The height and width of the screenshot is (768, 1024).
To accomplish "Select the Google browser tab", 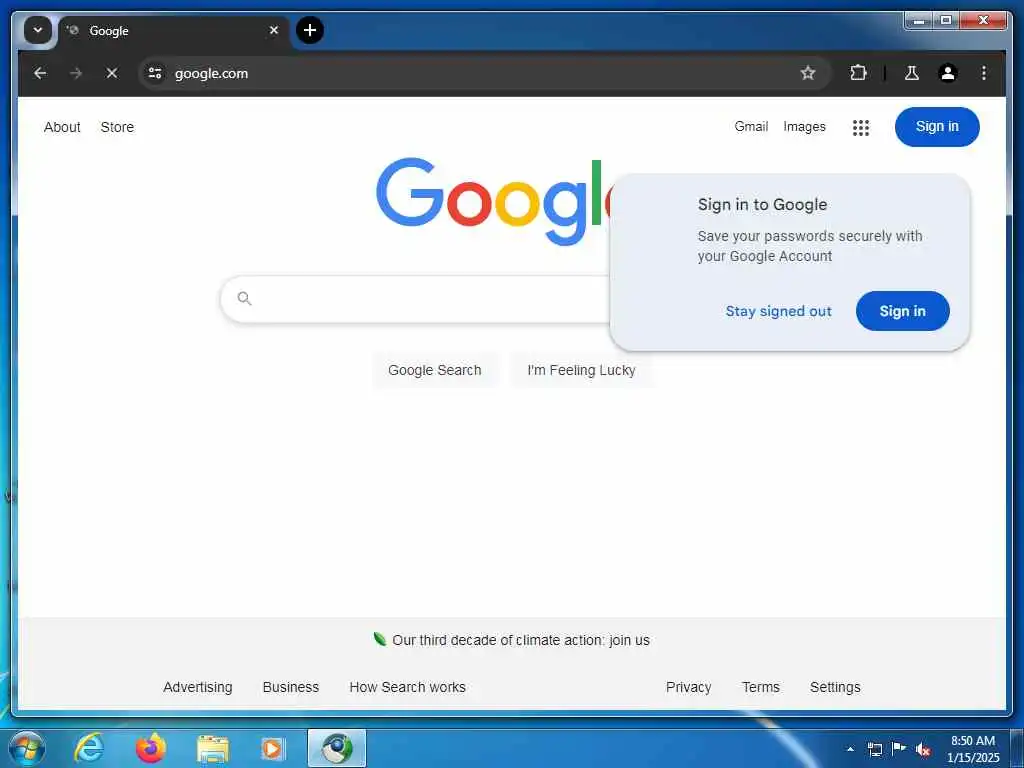I will click(x=174, y=31).
